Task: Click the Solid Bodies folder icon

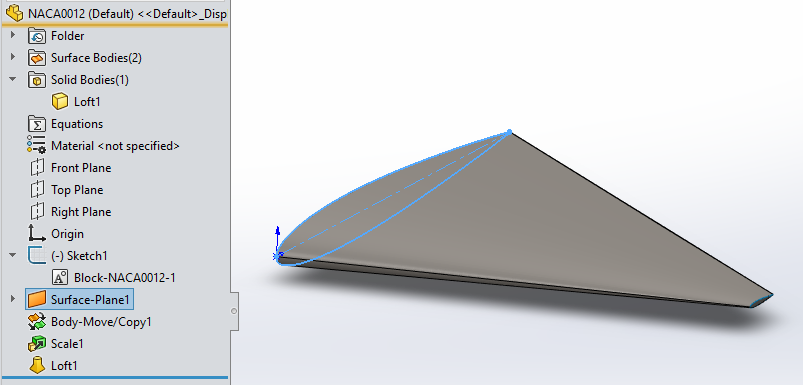Action: click(37, 80)
